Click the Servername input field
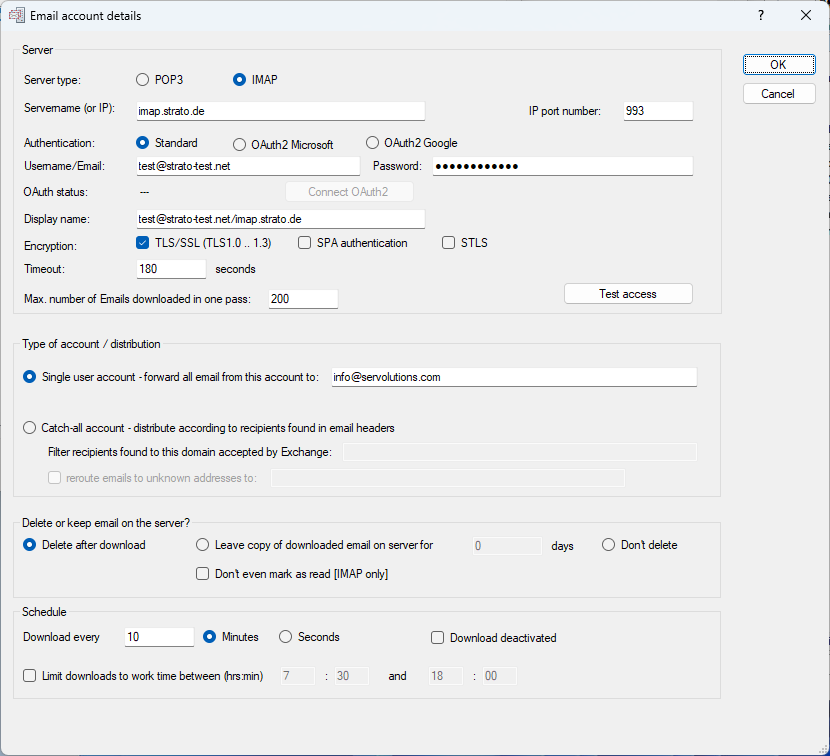The image size is (830, 756). (280, 111)
